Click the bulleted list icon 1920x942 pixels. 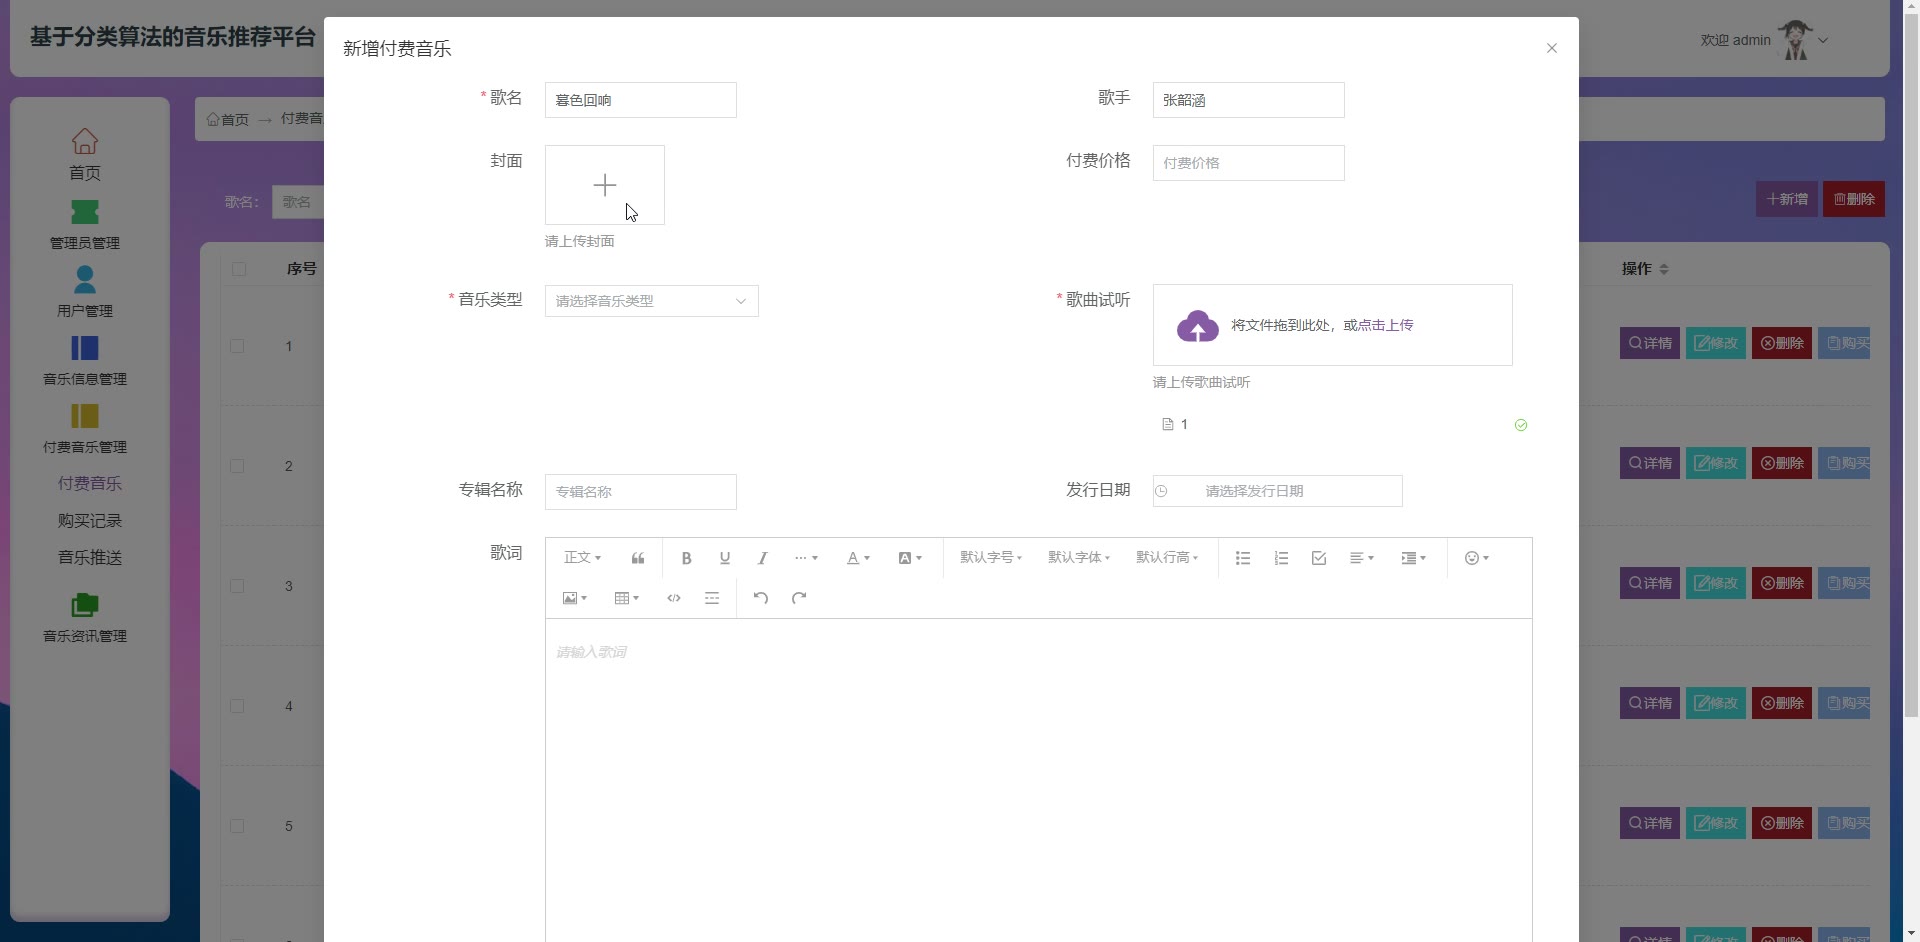[1243, 558]
